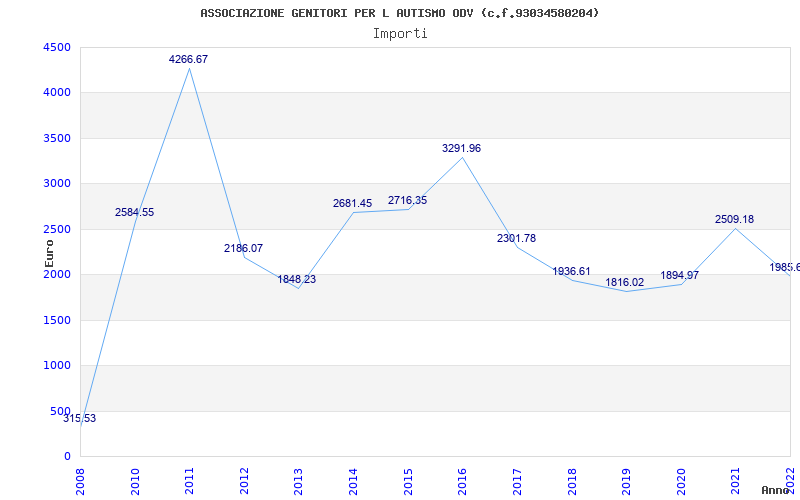The height and width of the screenshot is (500, 800).
Task: Click the Importi subtitle
Action: (400, 34)
